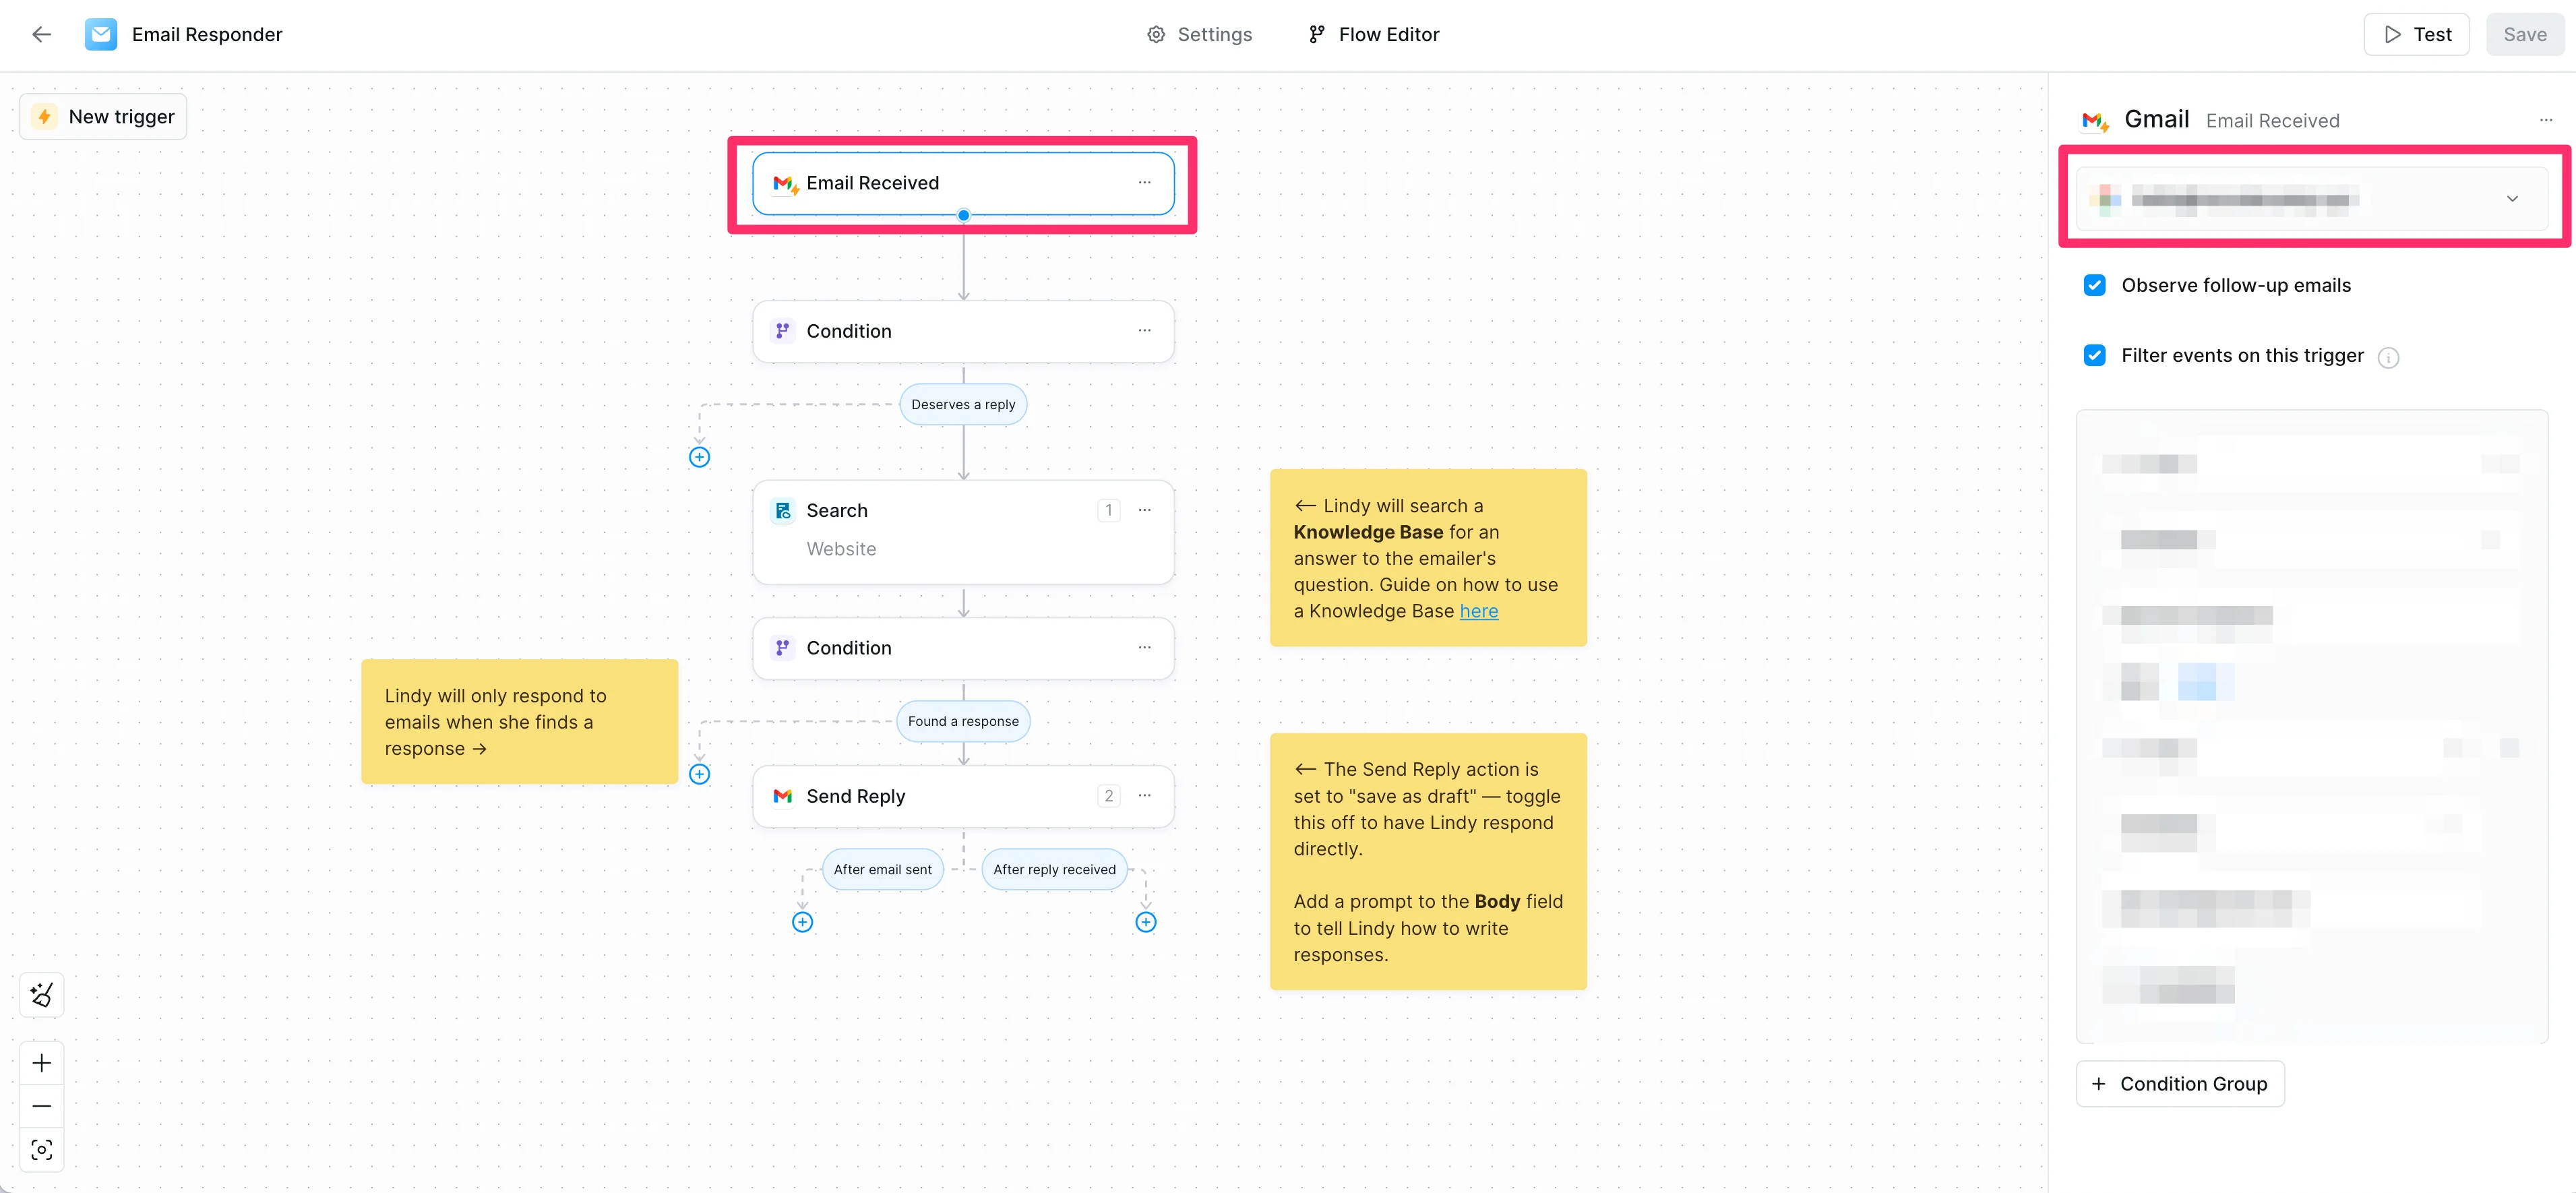Uncheck Observe follow-up emails
Viewport: 2576px width, 1193px height.
click(2094, 285)
